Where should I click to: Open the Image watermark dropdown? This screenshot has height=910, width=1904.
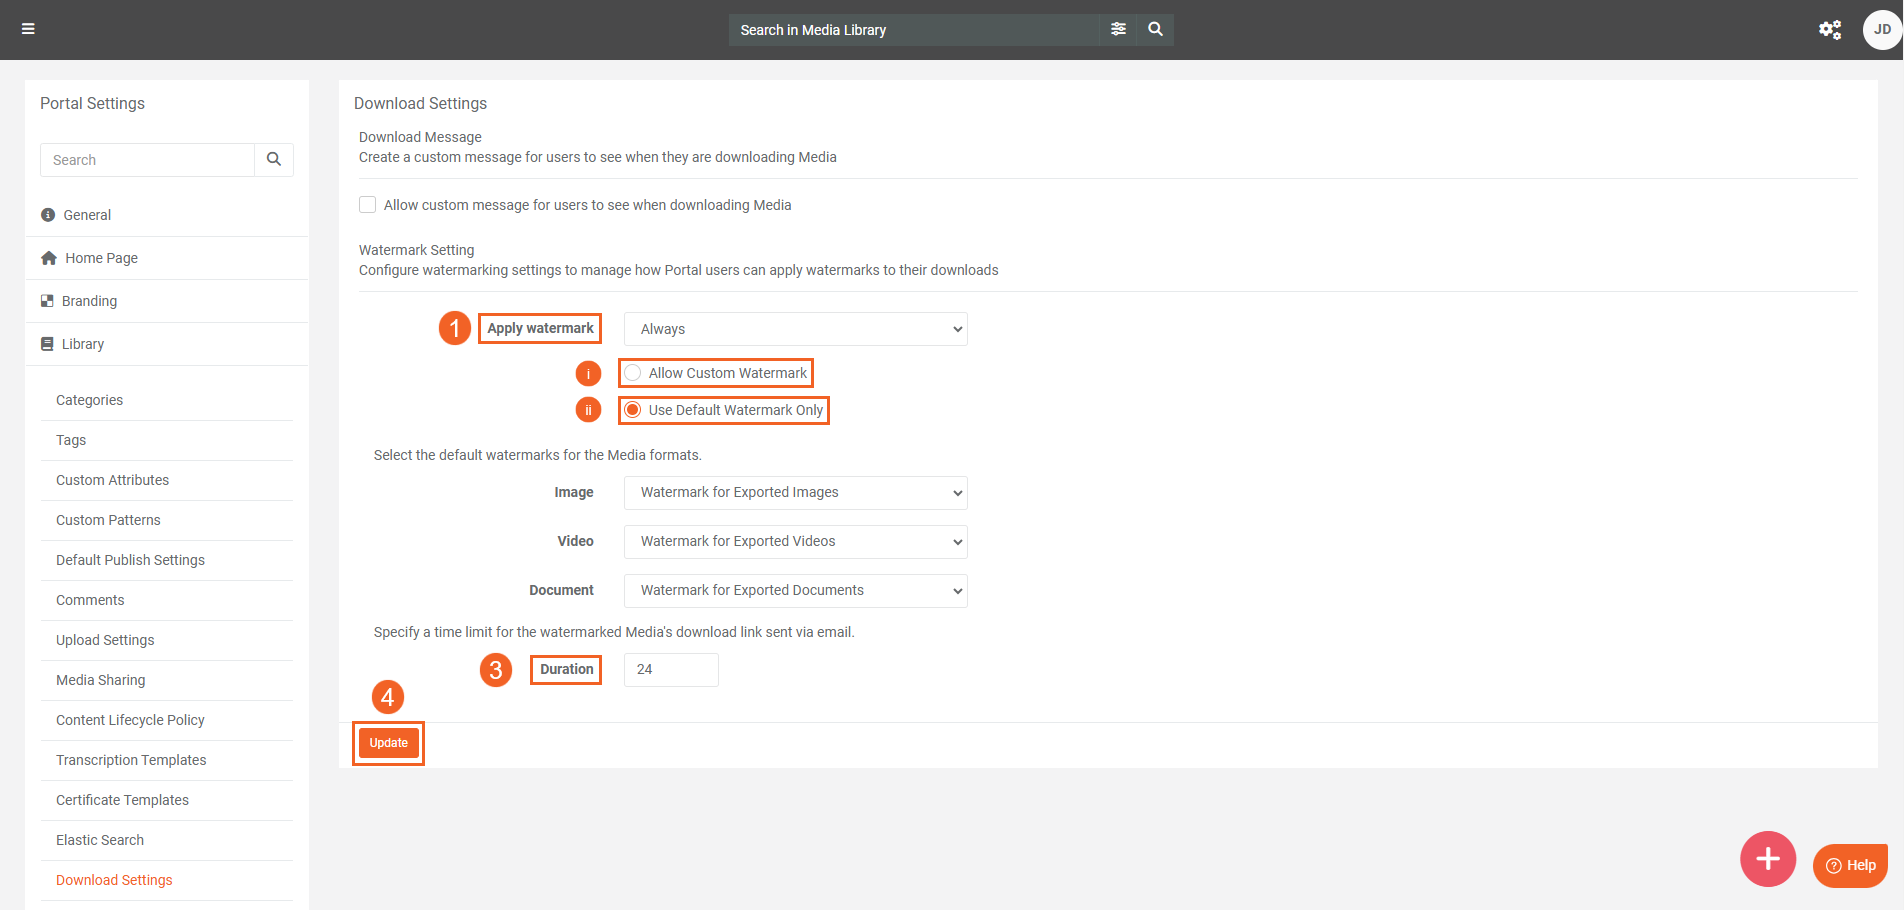click(795, 492)
